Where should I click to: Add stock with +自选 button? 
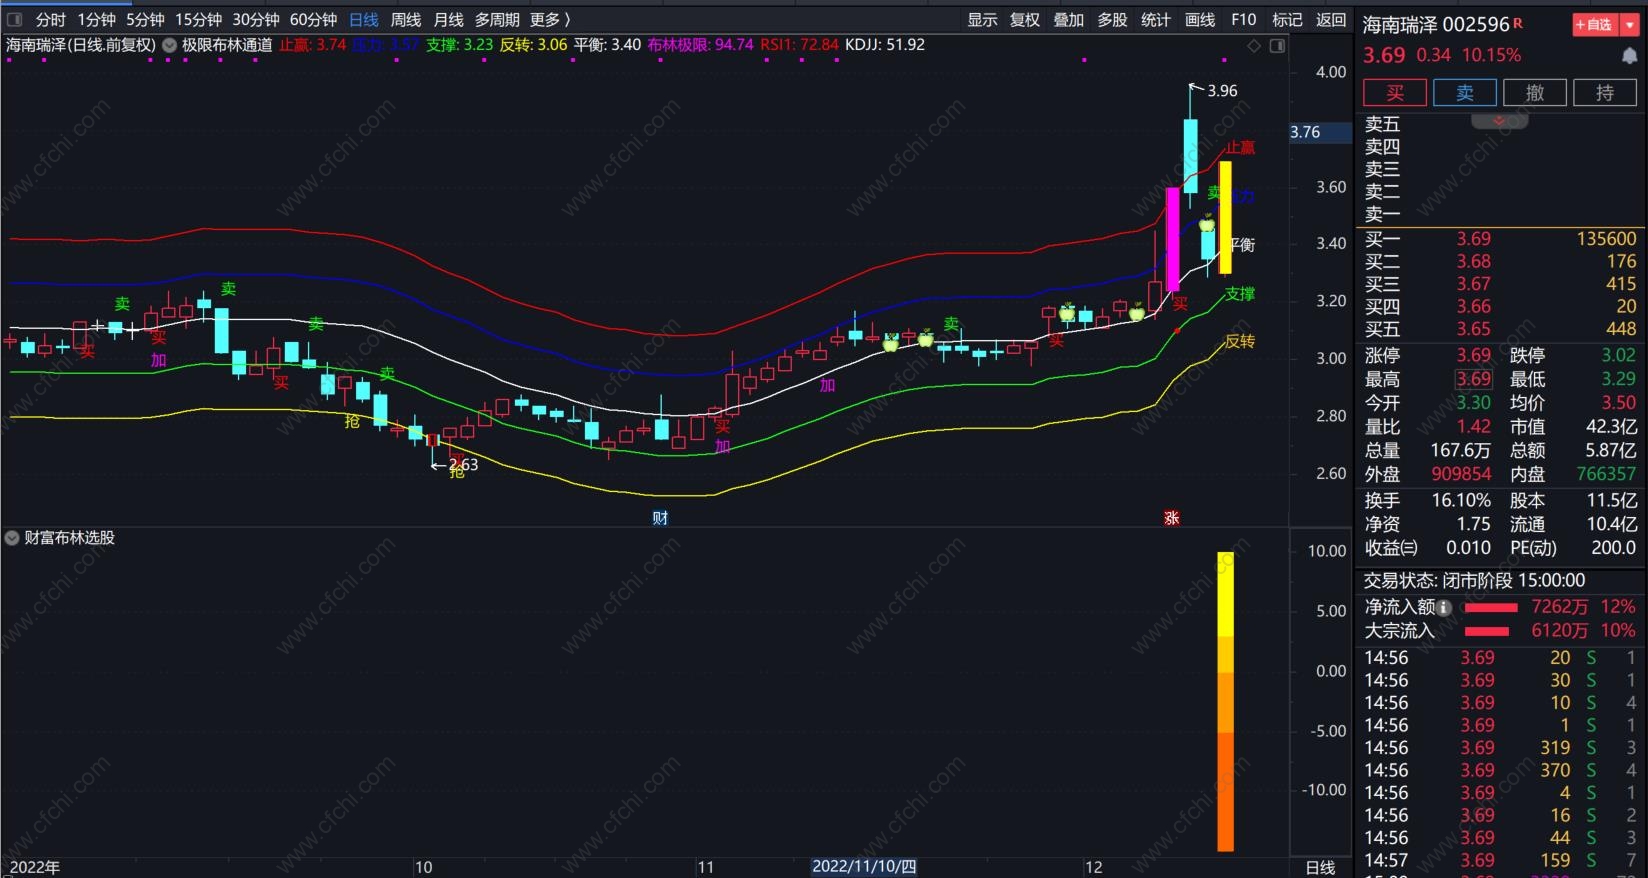(x=1595, y=24)
